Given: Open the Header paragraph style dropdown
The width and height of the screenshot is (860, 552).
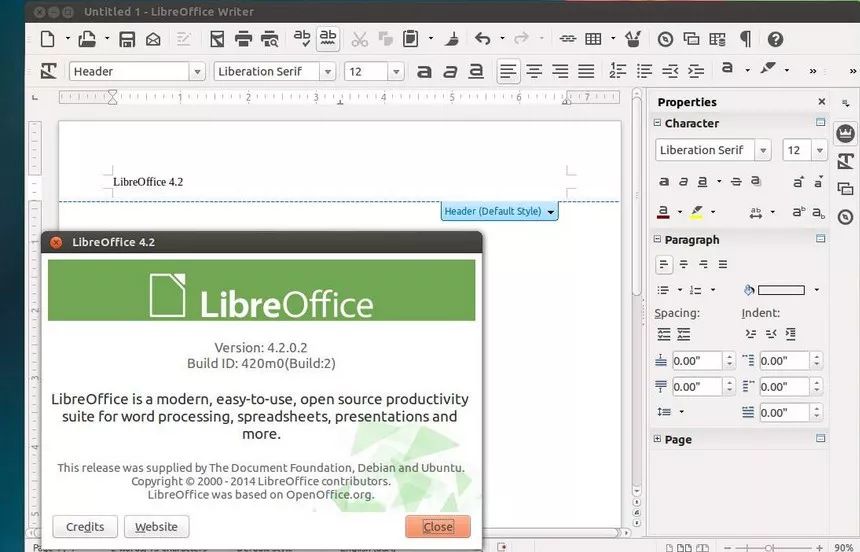Looking at the screenshot, I should tap(196, 72).
